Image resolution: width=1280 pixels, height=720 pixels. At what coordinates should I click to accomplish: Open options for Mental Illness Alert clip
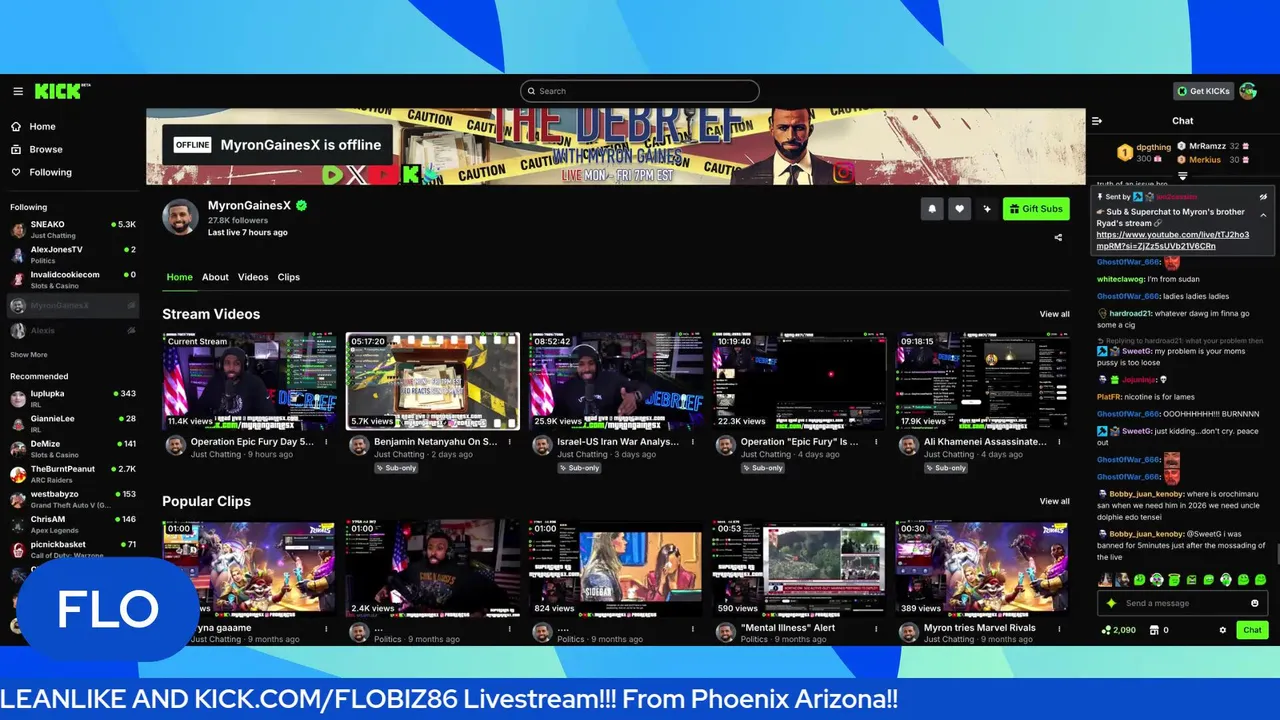[x=876, y=628]
